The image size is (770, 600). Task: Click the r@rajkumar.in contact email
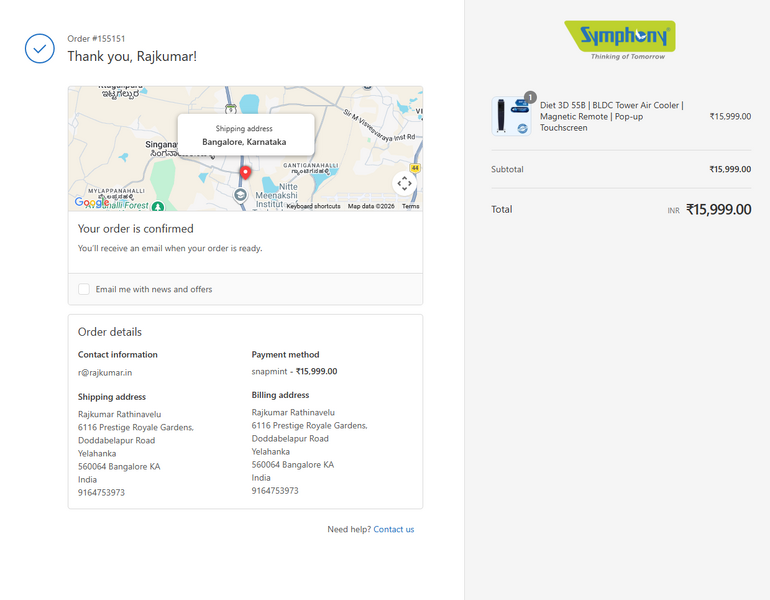click(105, 372)
